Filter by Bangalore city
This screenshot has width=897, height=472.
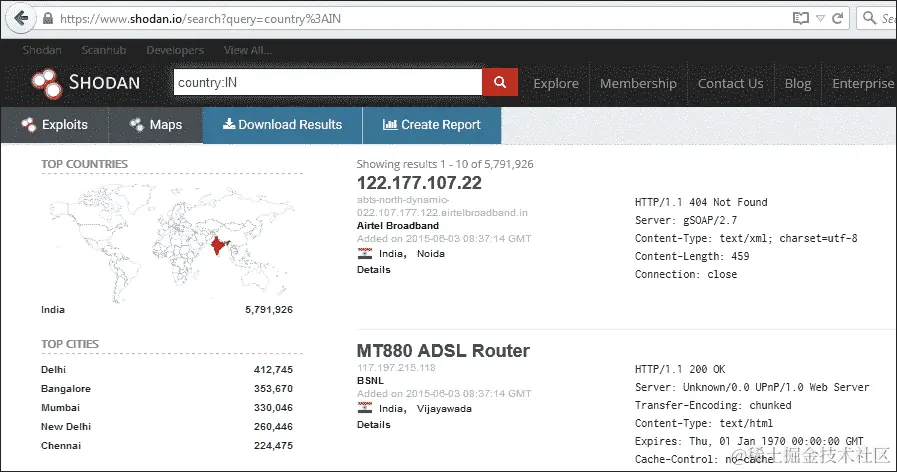(x=66, y=388)
